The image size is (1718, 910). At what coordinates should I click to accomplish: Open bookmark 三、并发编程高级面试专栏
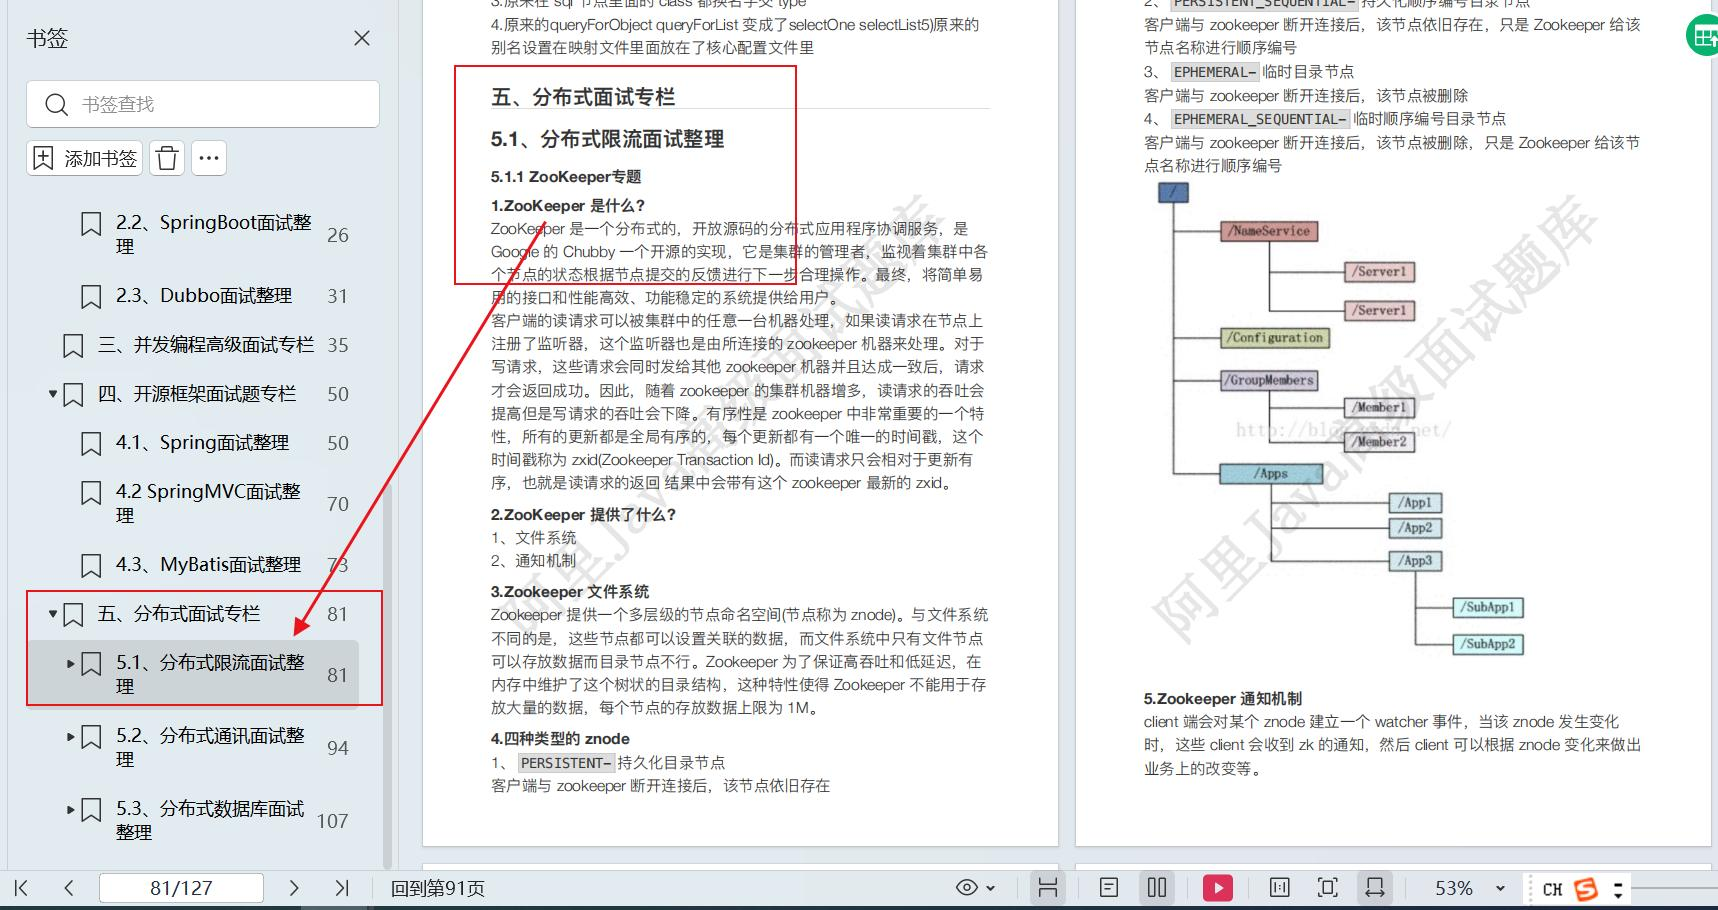pos(206,345)
